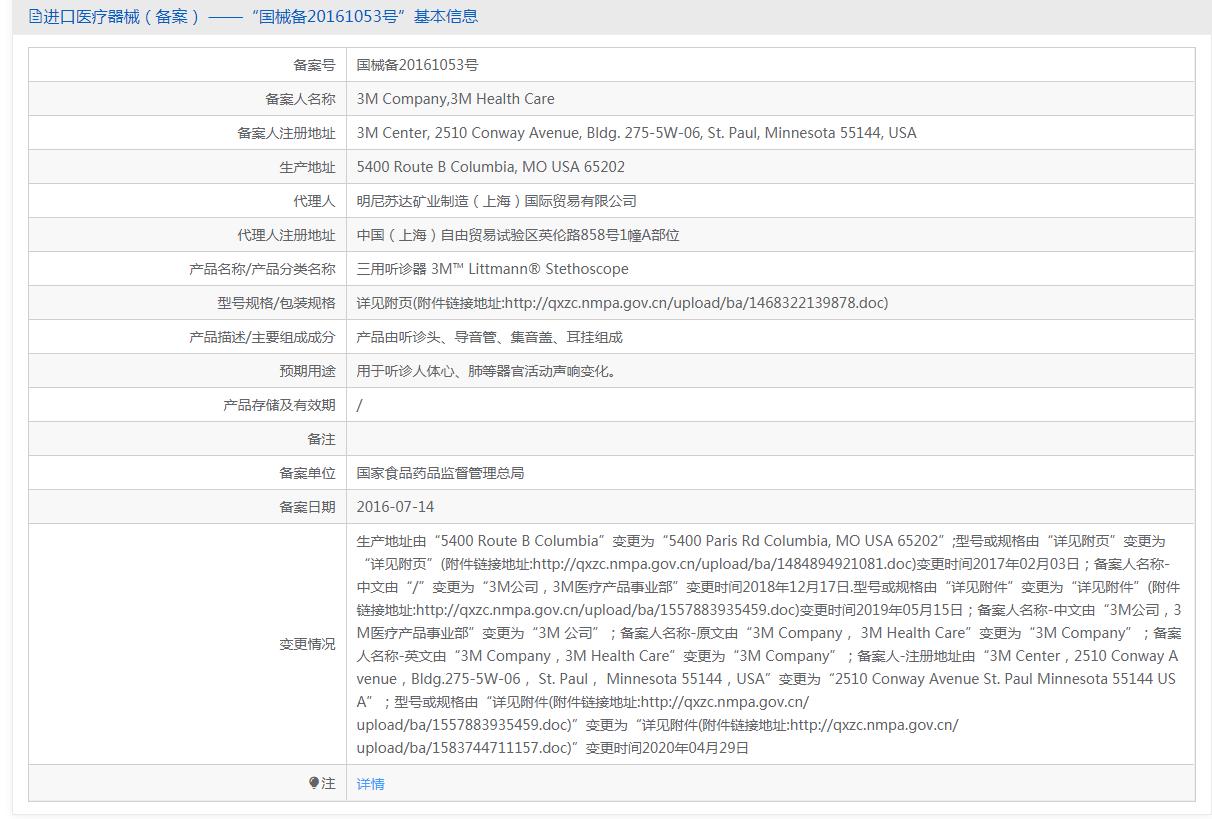Select the 备案人名称 label

click(300, 99)
